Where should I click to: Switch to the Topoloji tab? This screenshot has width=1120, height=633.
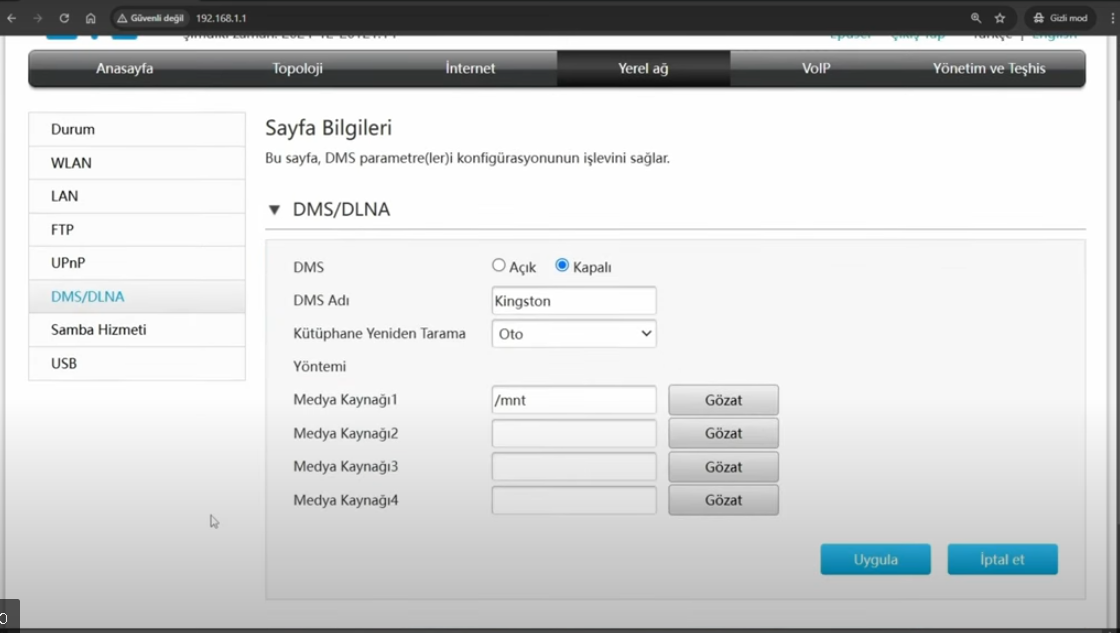pos(296,68)
